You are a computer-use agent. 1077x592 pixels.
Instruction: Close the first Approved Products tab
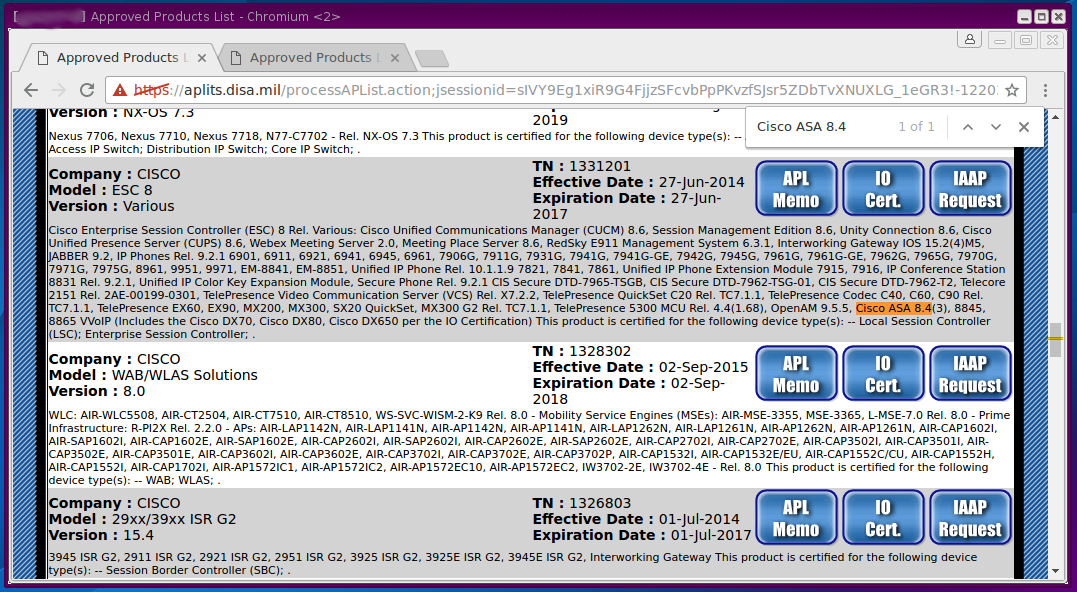tap(203, 58)
